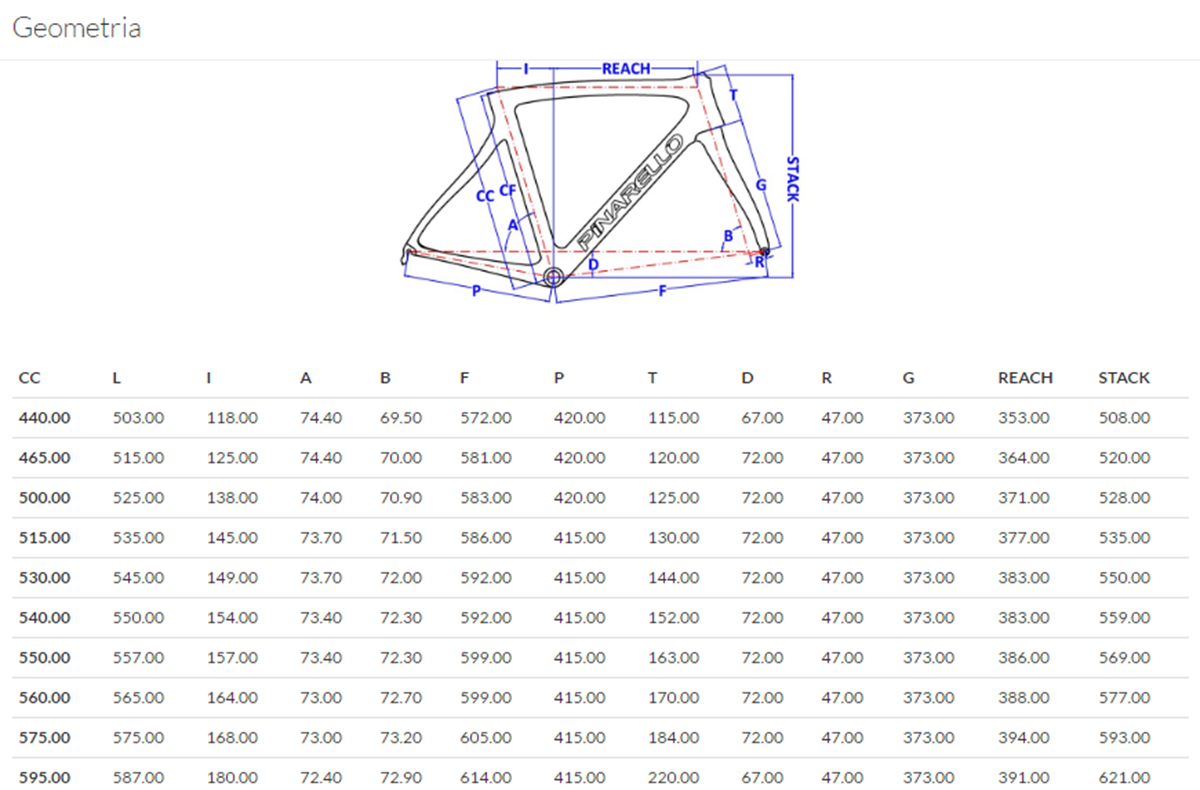Click REACH value 364.00 in the 465.00 row
This screenshot has width=1200, height=790.
point(1024,458)
